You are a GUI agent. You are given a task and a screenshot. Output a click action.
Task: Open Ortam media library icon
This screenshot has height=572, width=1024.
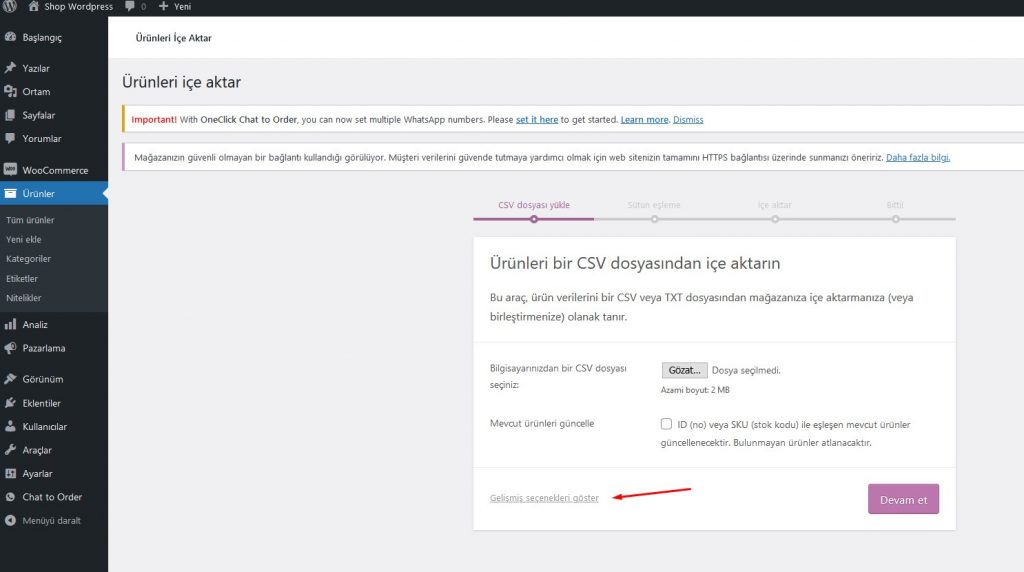coord(10,92)
